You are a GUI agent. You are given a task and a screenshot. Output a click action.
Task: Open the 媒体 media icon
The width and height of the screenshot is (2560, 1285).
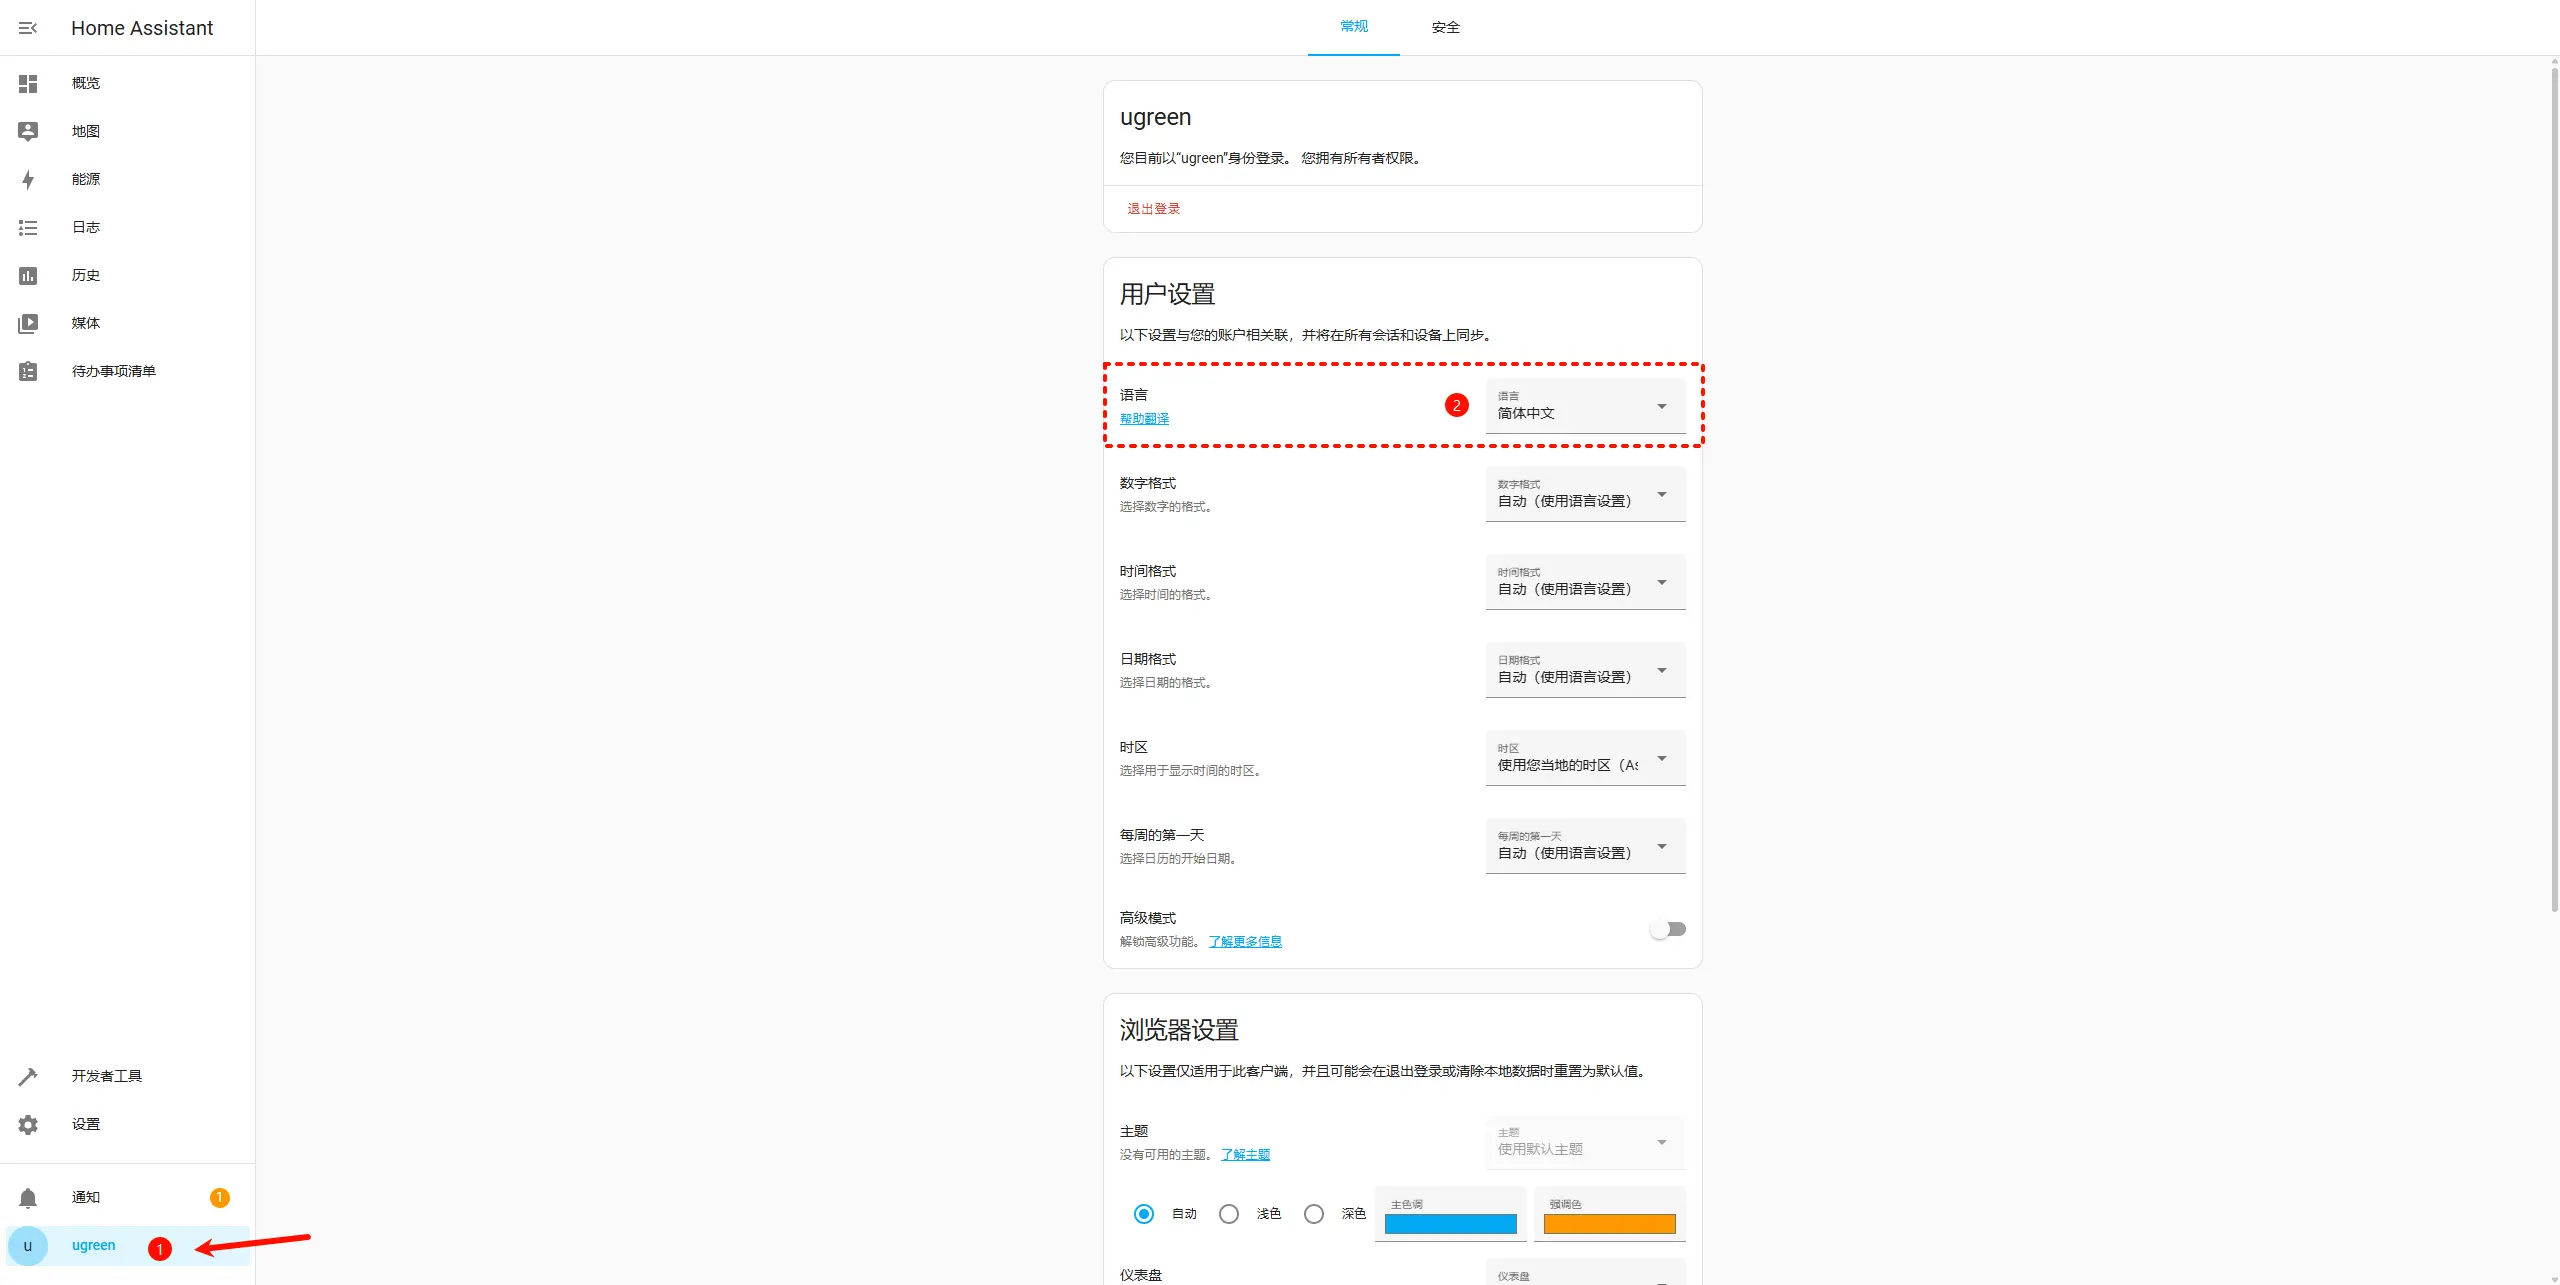pos(28,323)
